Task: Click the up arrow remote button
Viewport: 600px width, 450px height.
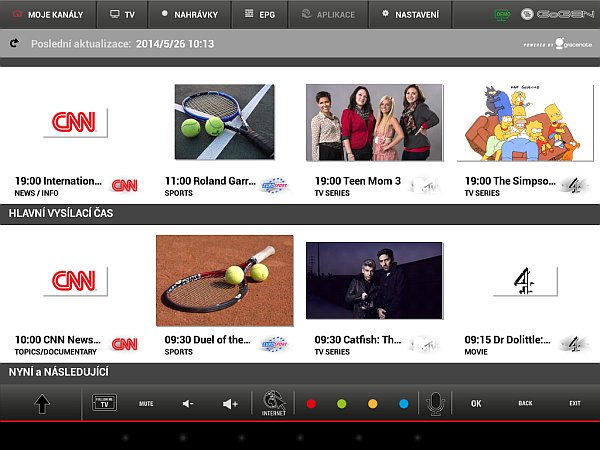Action: click(43, 404)
